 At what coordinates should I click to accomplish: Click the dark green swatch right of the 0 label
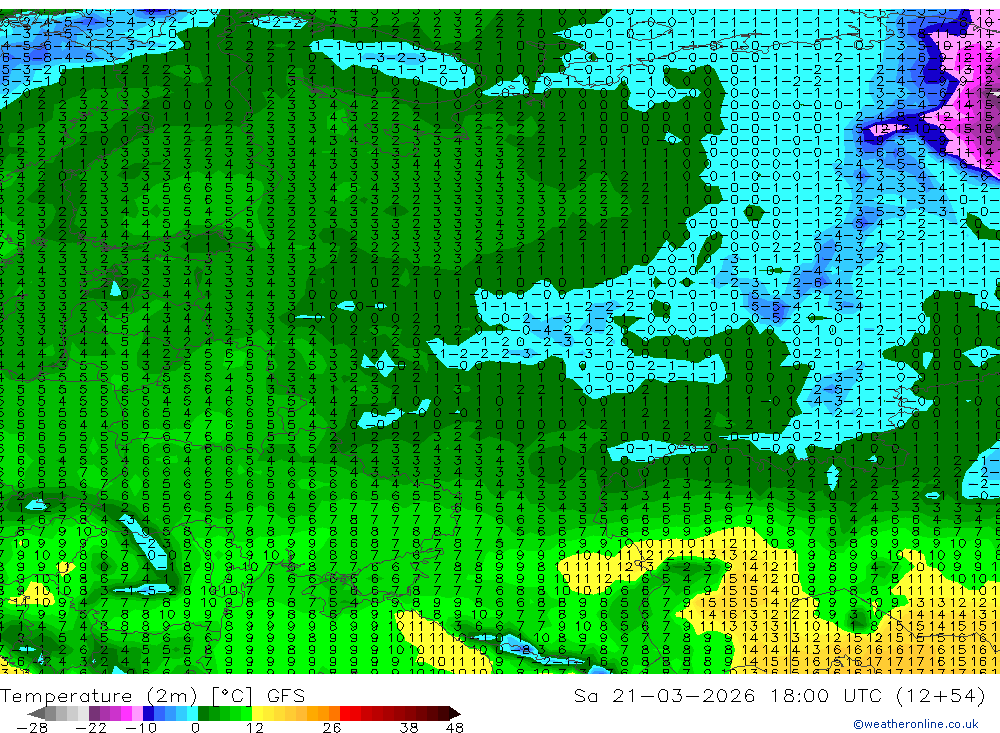tap(203, 713)
